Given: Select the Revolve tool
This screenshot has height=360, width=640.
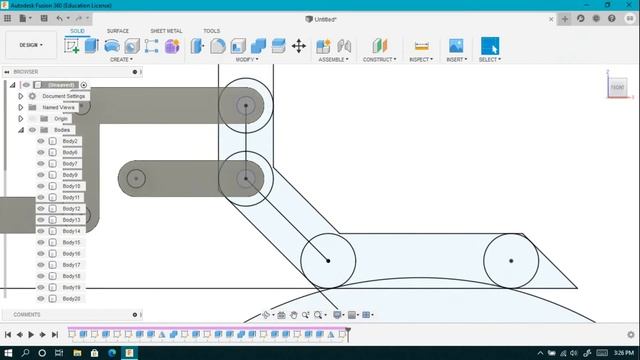Looking at the screenshot, I should click(111, 46).
